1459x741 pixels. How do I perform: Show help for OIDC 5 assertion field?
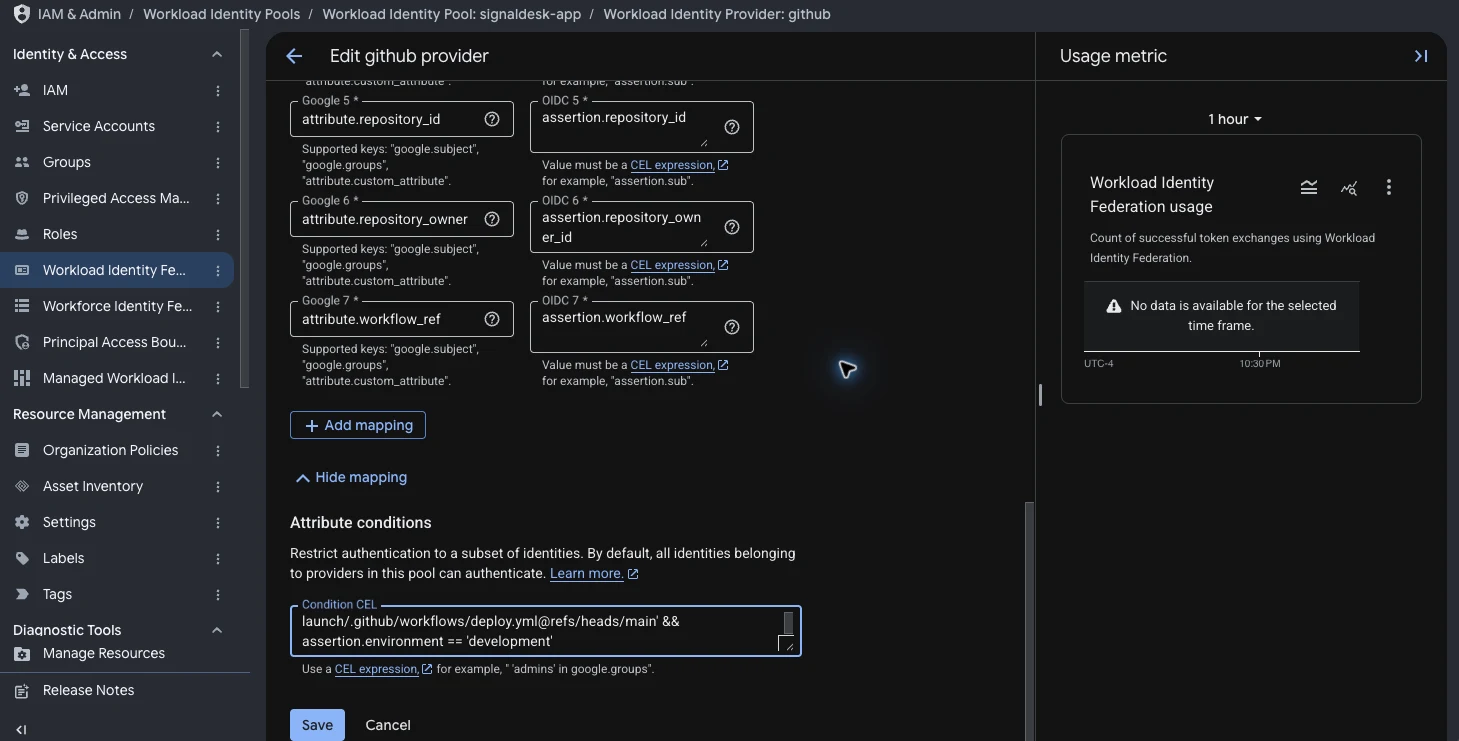pyautogui.click(x=732, y=127)
